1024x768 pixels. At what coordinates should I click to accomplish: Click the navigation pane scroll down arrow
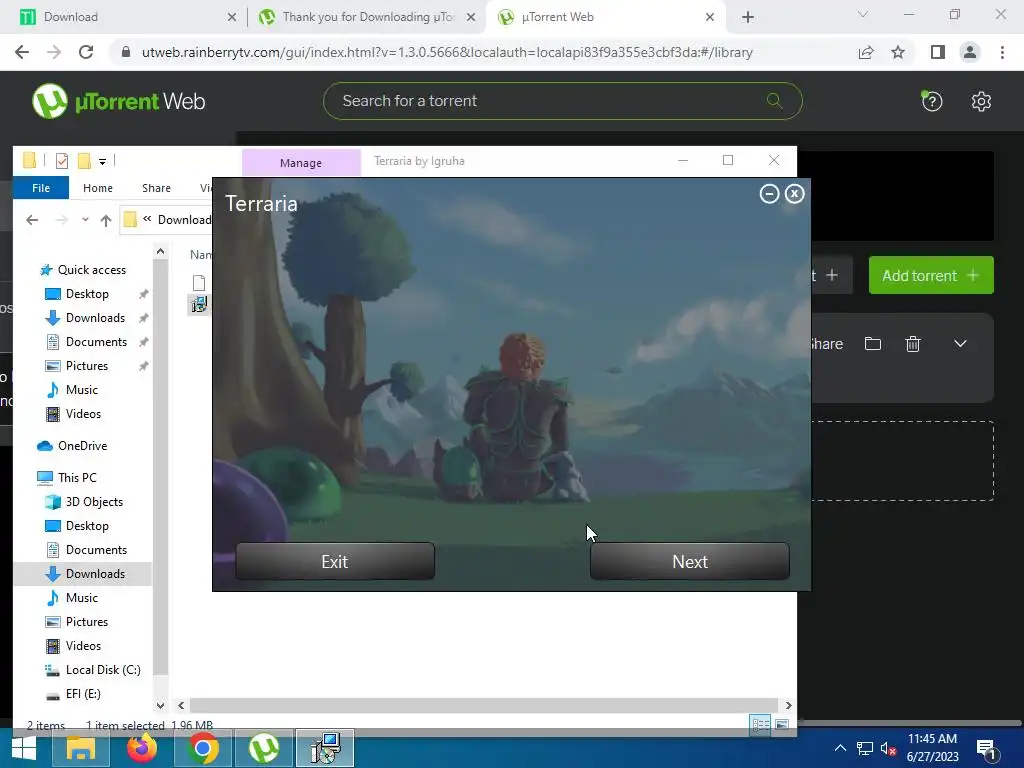click(x=161, y=705)
